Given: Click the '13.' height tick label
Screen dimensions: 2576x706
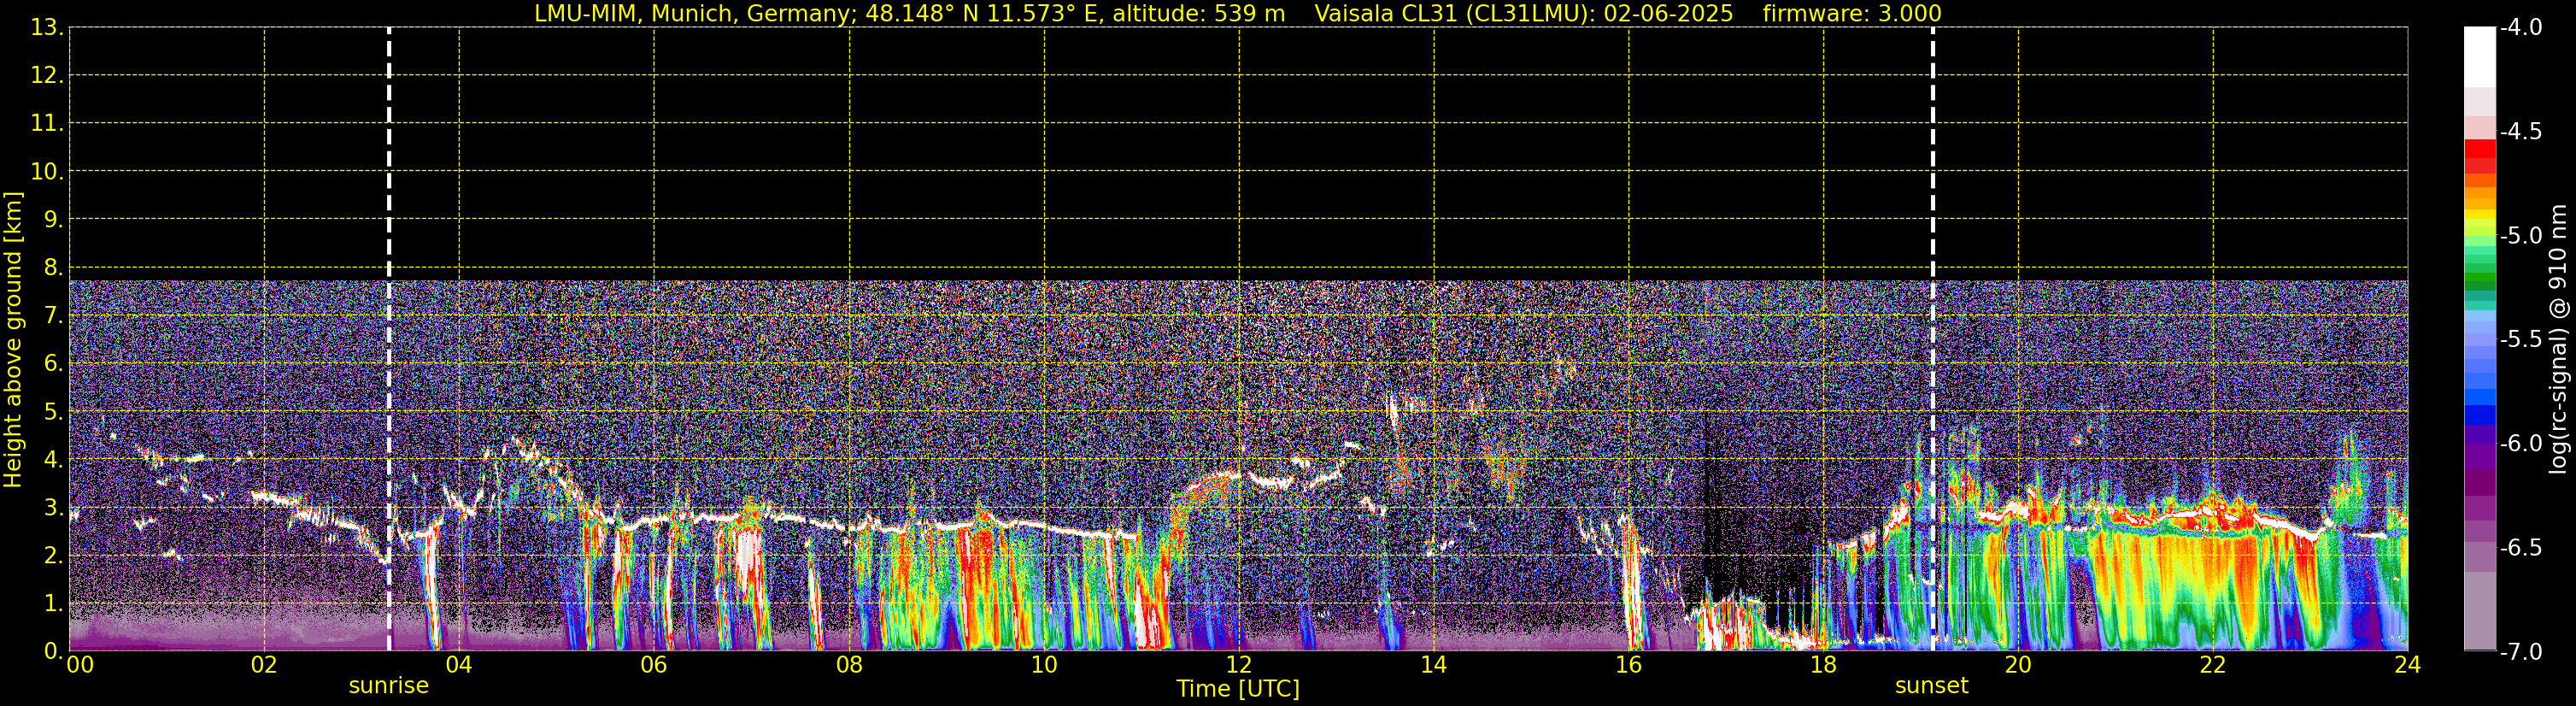Looking at the screenshot, I should (x=47, y=28).
